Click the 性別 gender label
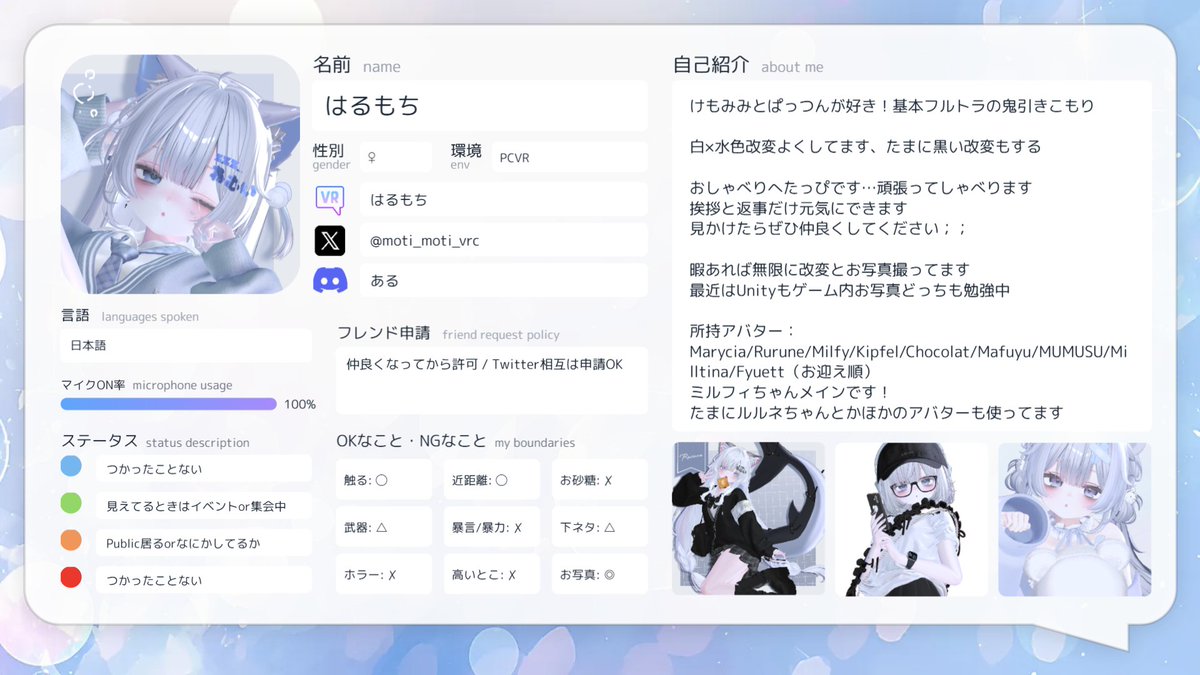Viewport: 1200px width, 675px height. [331, 156]
